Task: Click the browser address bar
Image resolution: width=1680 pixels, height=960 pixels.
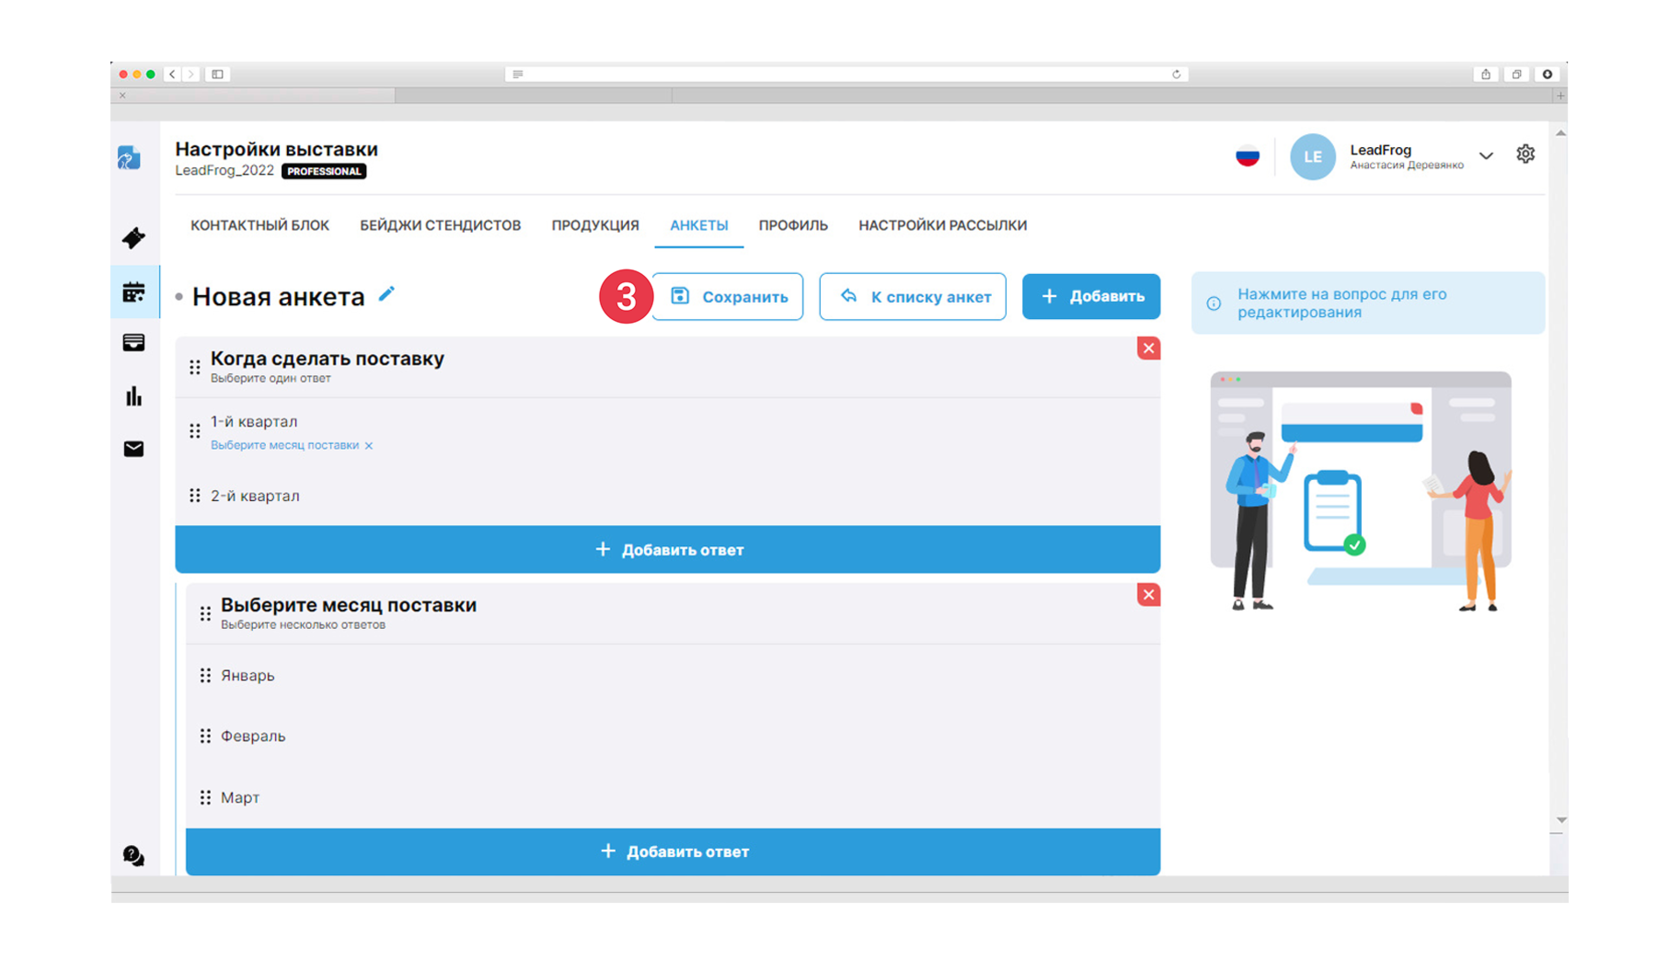Action: tap(846, 74)
